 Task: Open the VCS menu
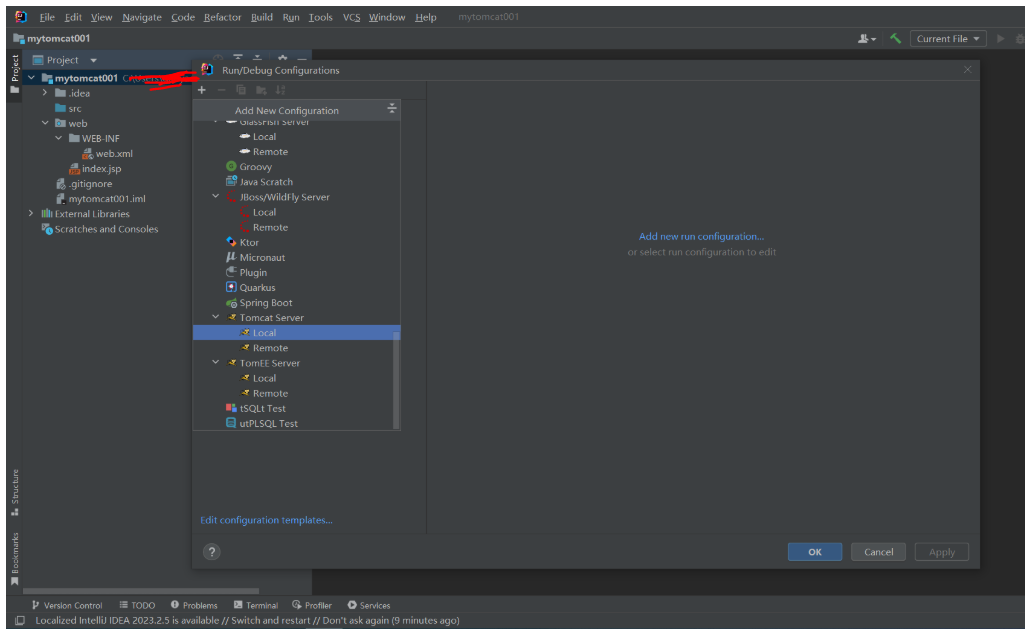[352, 17]
